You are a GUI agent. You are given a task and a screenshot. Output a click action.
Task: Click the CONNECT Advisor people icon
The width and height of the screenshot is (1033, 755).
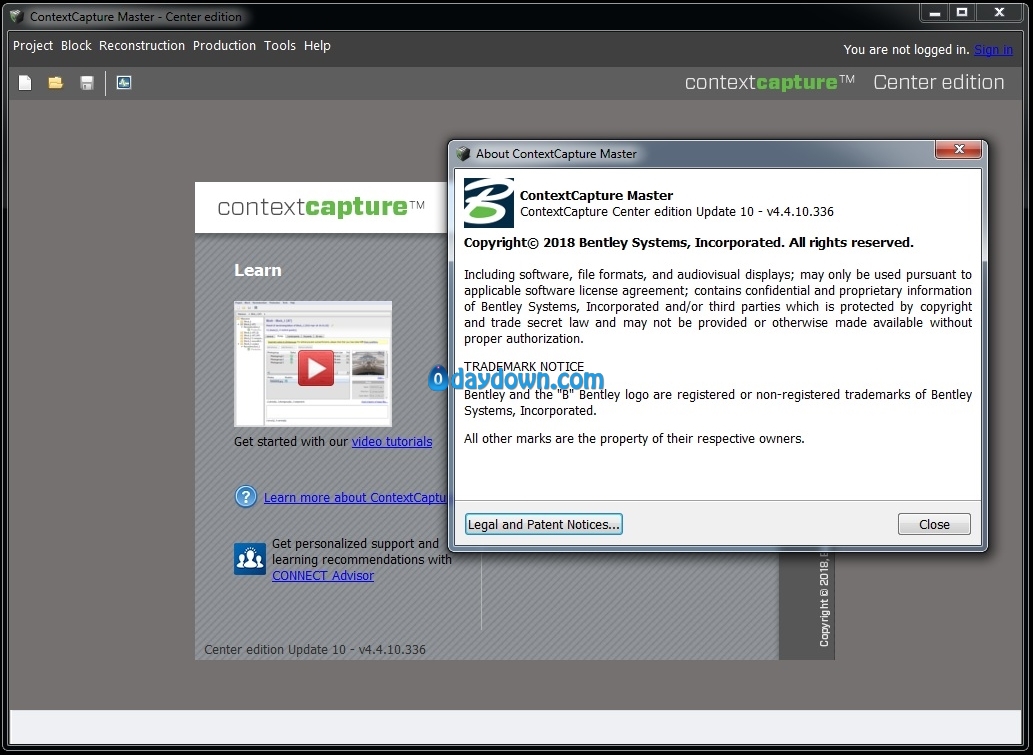click(x=250, y=559)
